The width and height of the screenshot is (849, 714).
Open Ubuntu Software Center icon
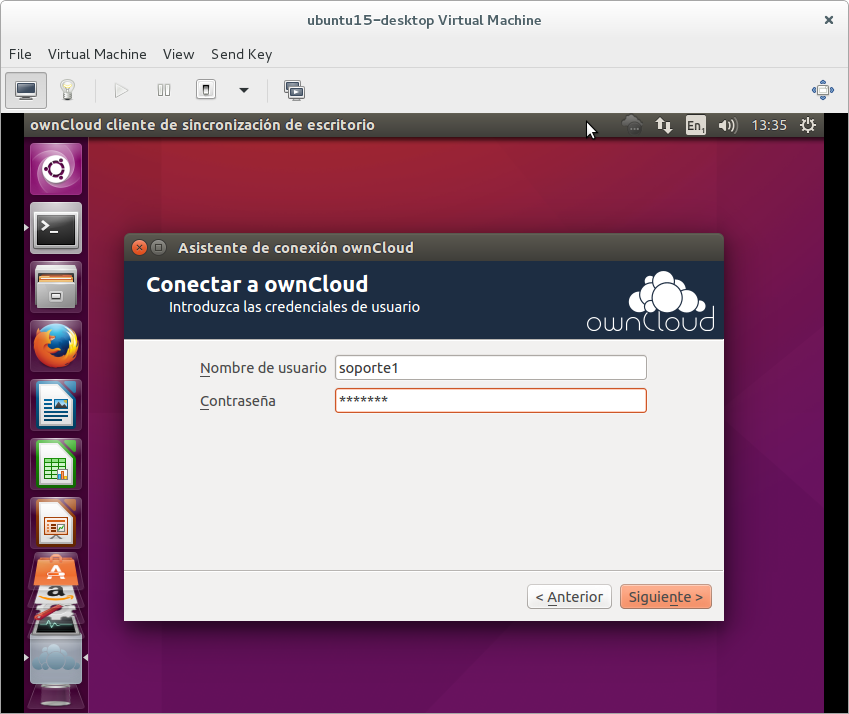[x=56, y=570]
